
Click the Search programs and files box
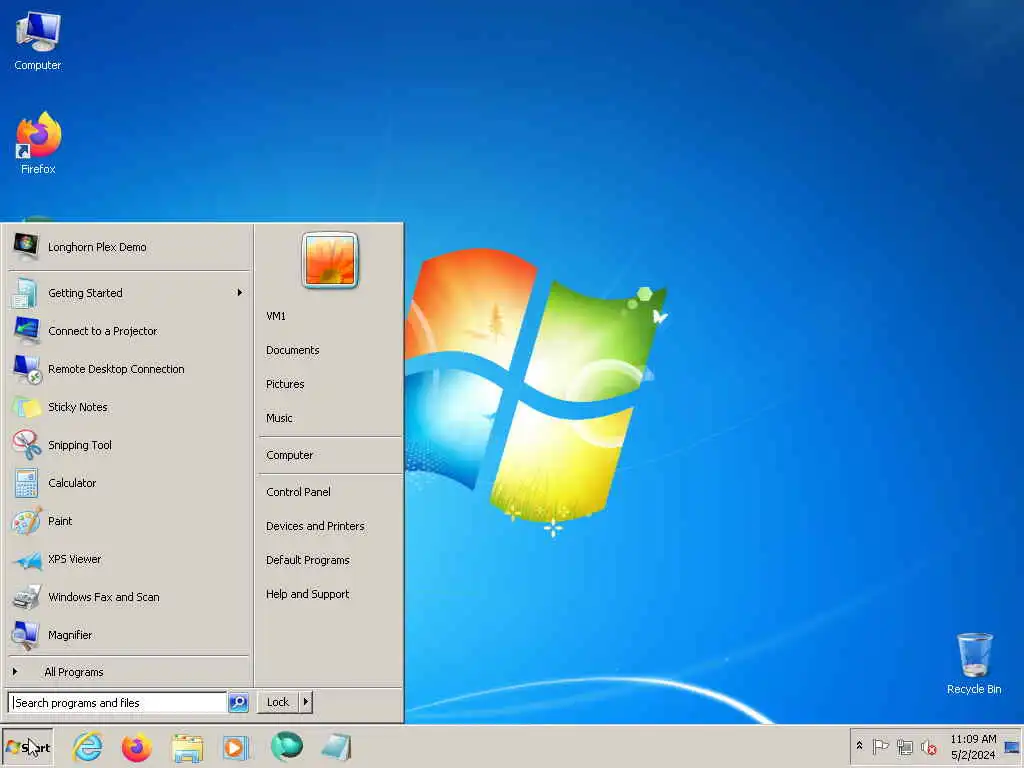tap(118, 703)
